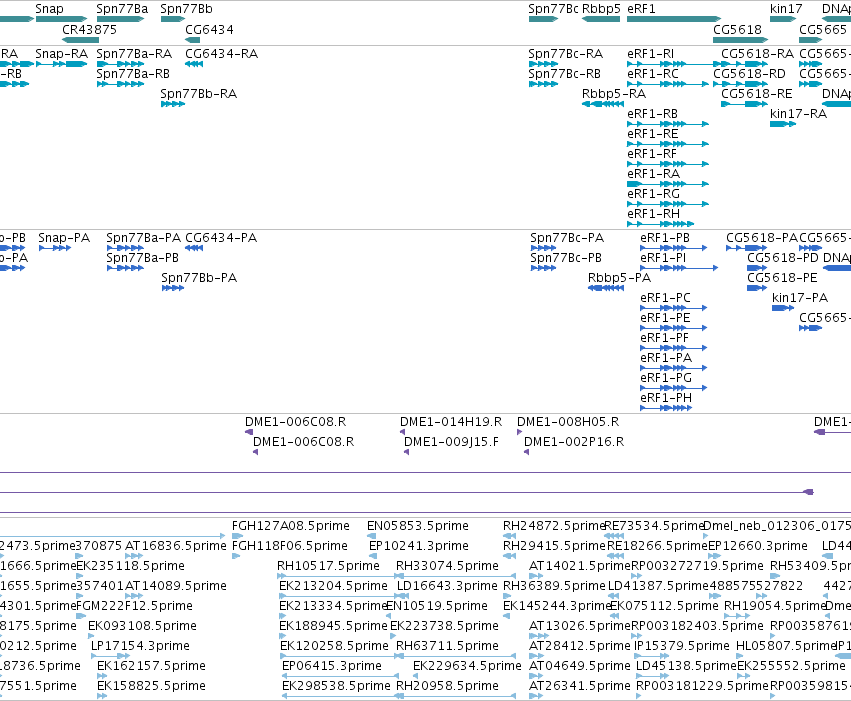Image resolution: width=851 pixels, height=701 pixels.
Task: Select the RH20958.5prime EST label
Action: click(447, 686)
